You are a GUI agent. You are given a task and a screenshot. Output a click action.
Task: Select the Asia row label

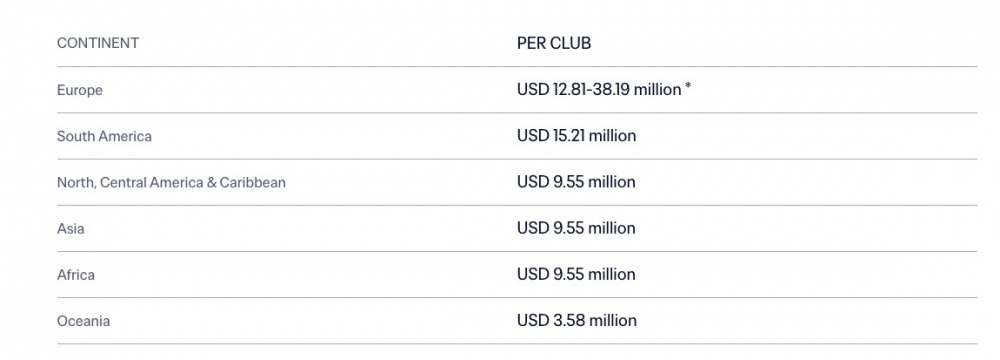(x=70, y=229)
